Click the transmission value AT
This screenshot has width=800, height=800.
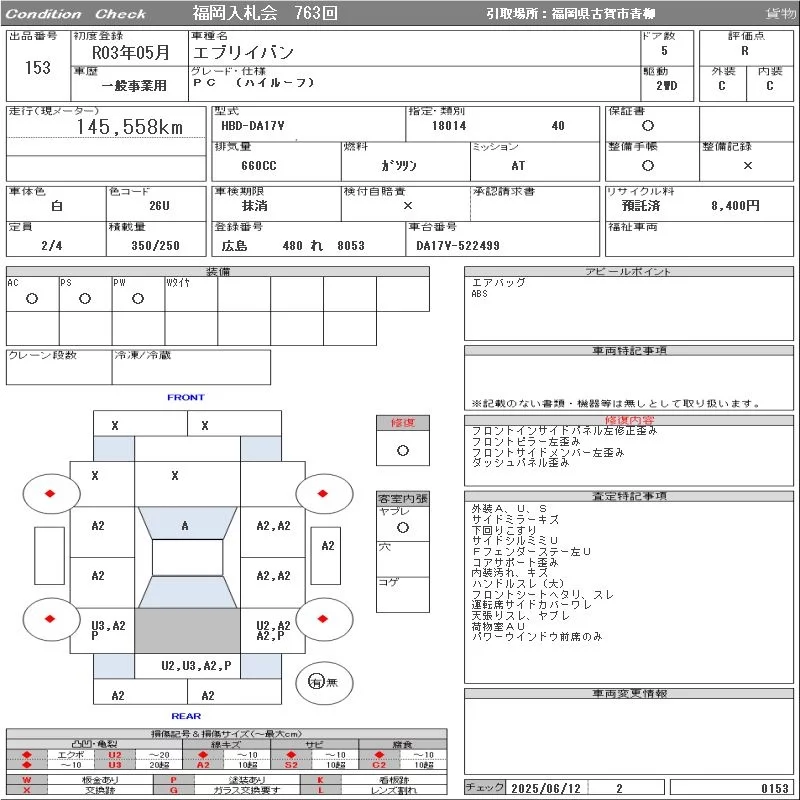(518, 165)
